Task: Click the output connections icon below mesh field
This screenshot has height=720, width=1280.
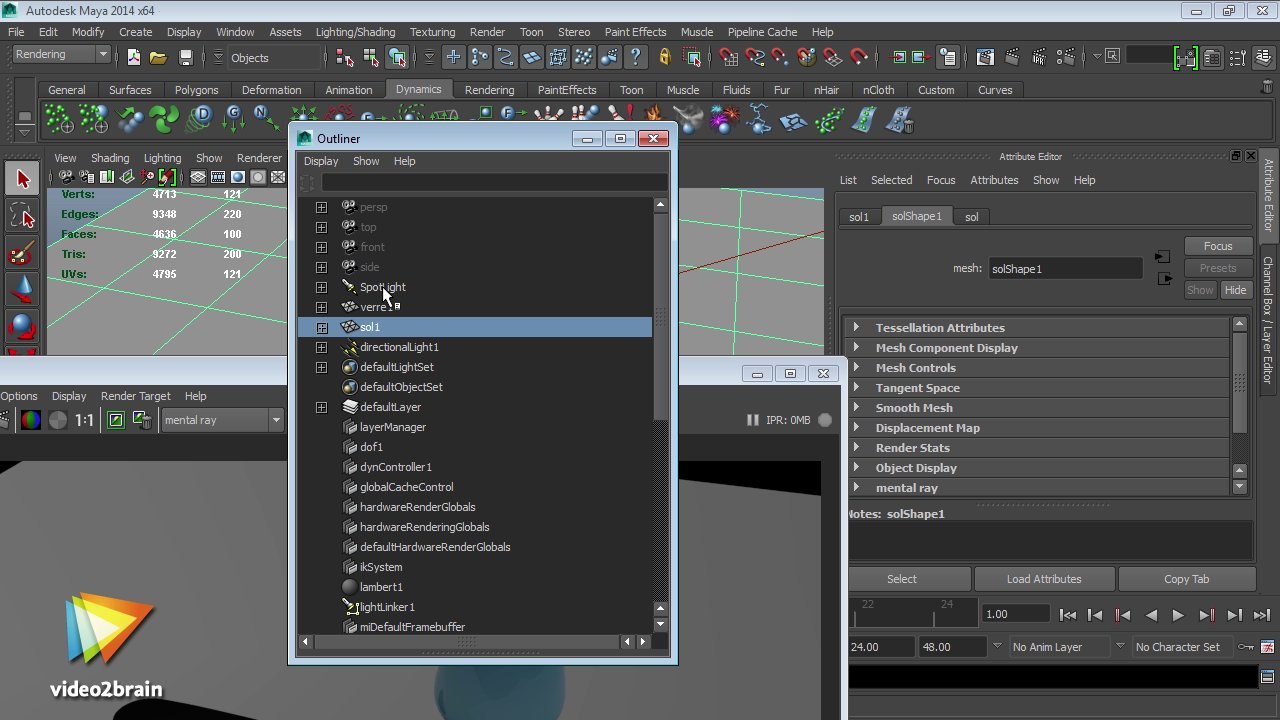Action: [x=1165, y=279]
